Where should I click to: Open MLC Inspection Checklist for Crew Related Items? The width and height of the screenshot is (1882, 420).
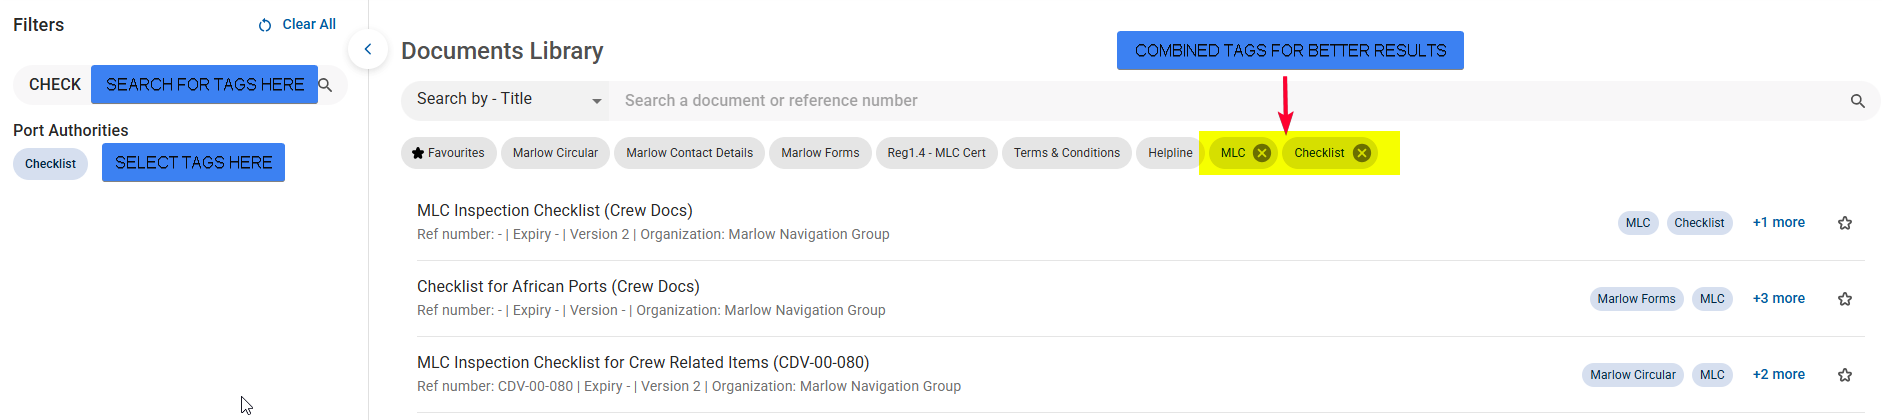point(643,362)
